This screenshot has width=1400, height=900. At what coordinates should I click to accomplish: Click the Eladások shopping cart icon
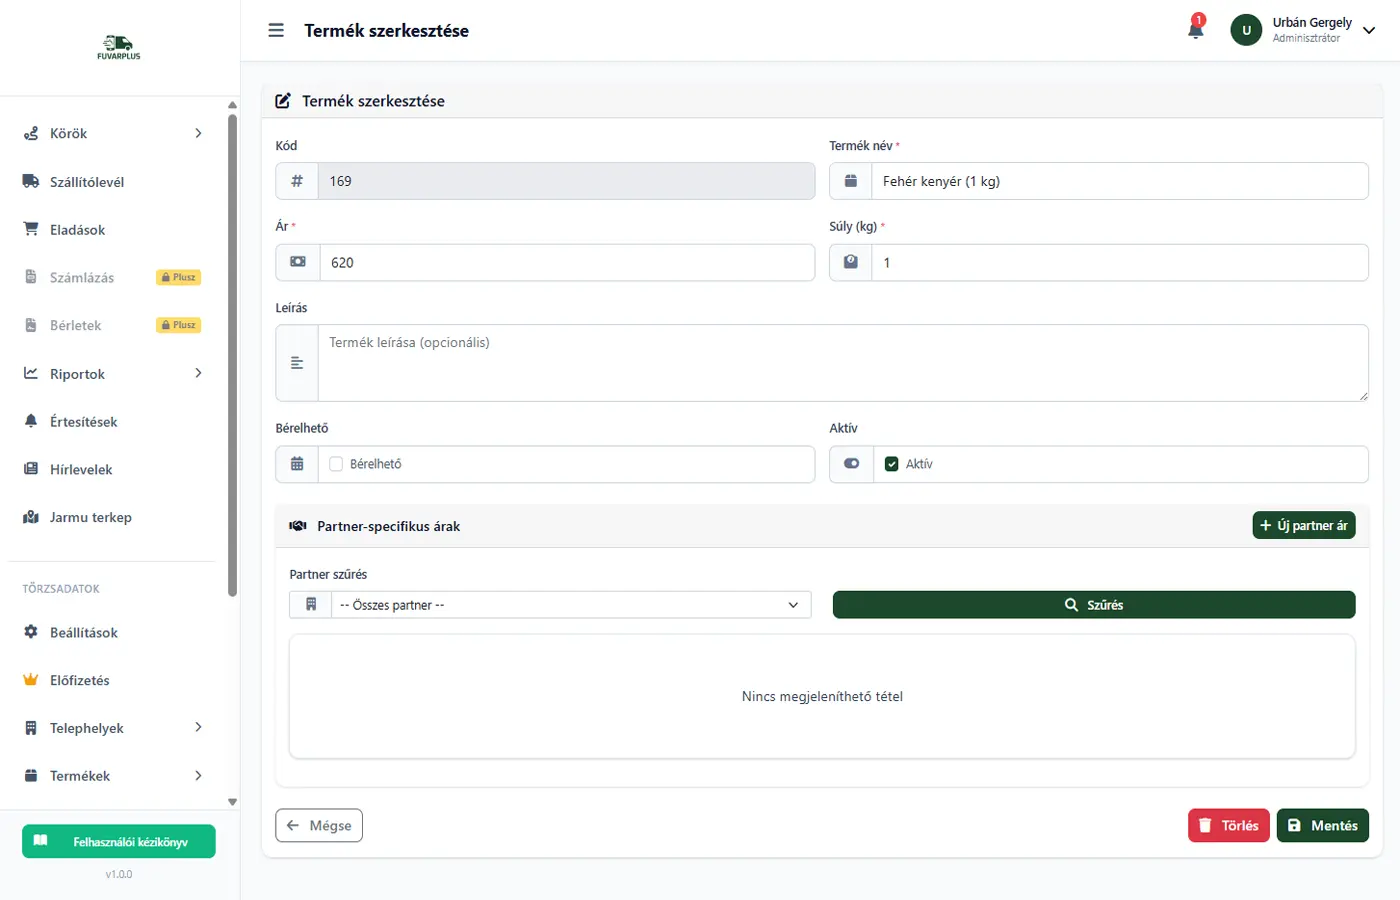31,230
